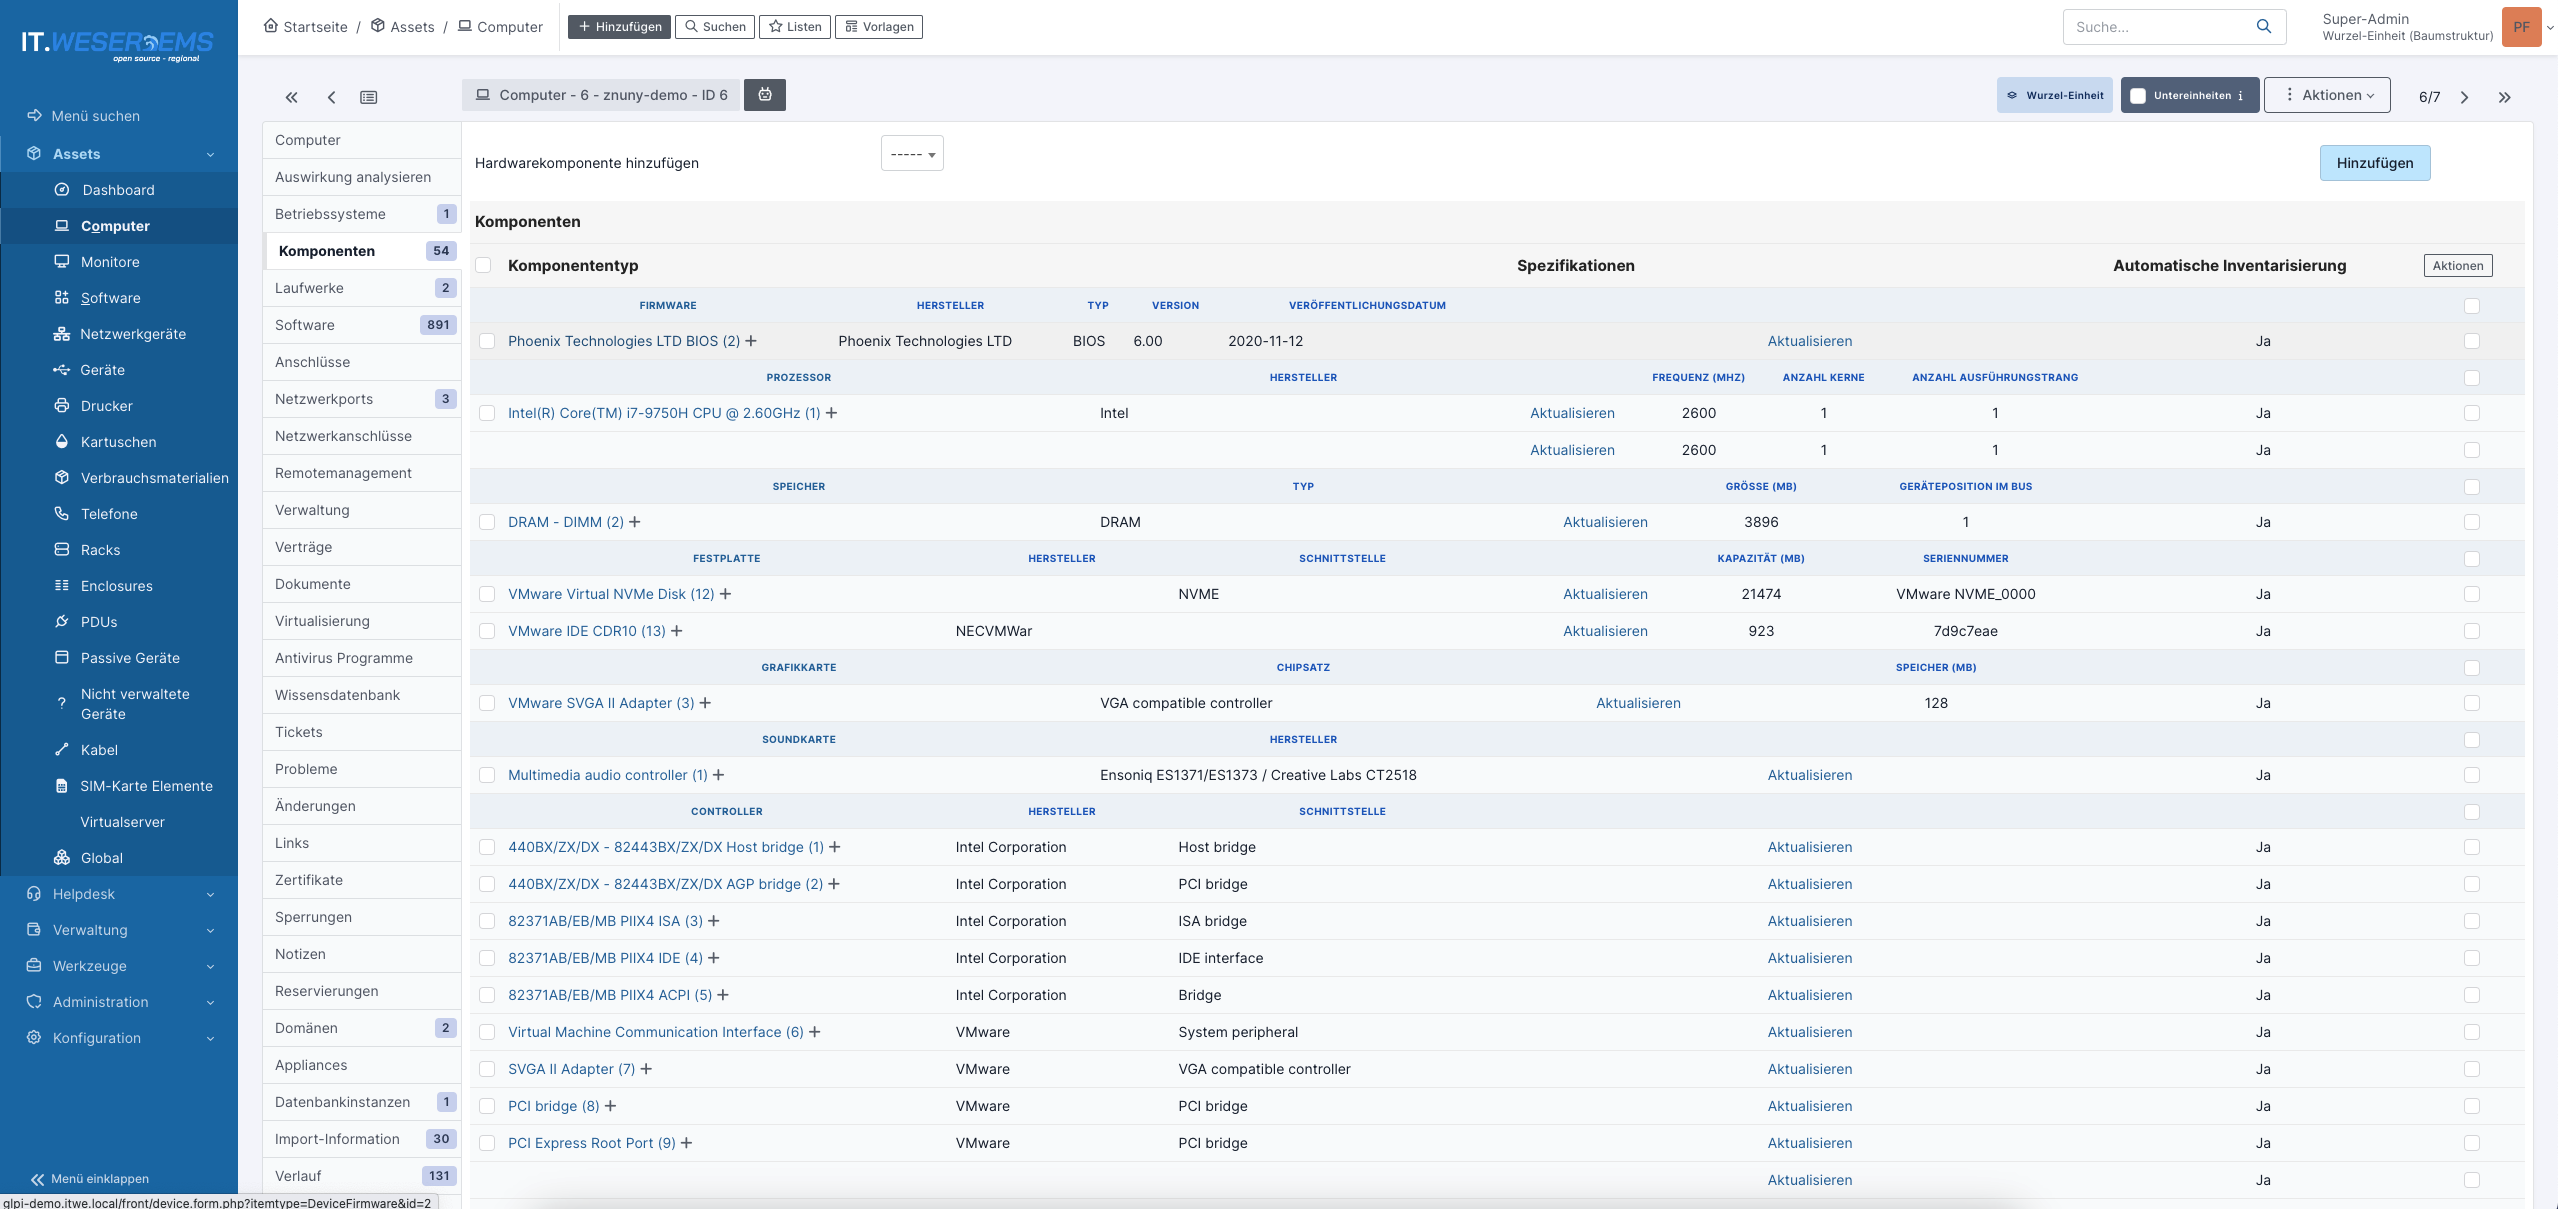This screenshot has width=2558, height=1209.
Task: Open the list view icon
Action: coord(369,97)
